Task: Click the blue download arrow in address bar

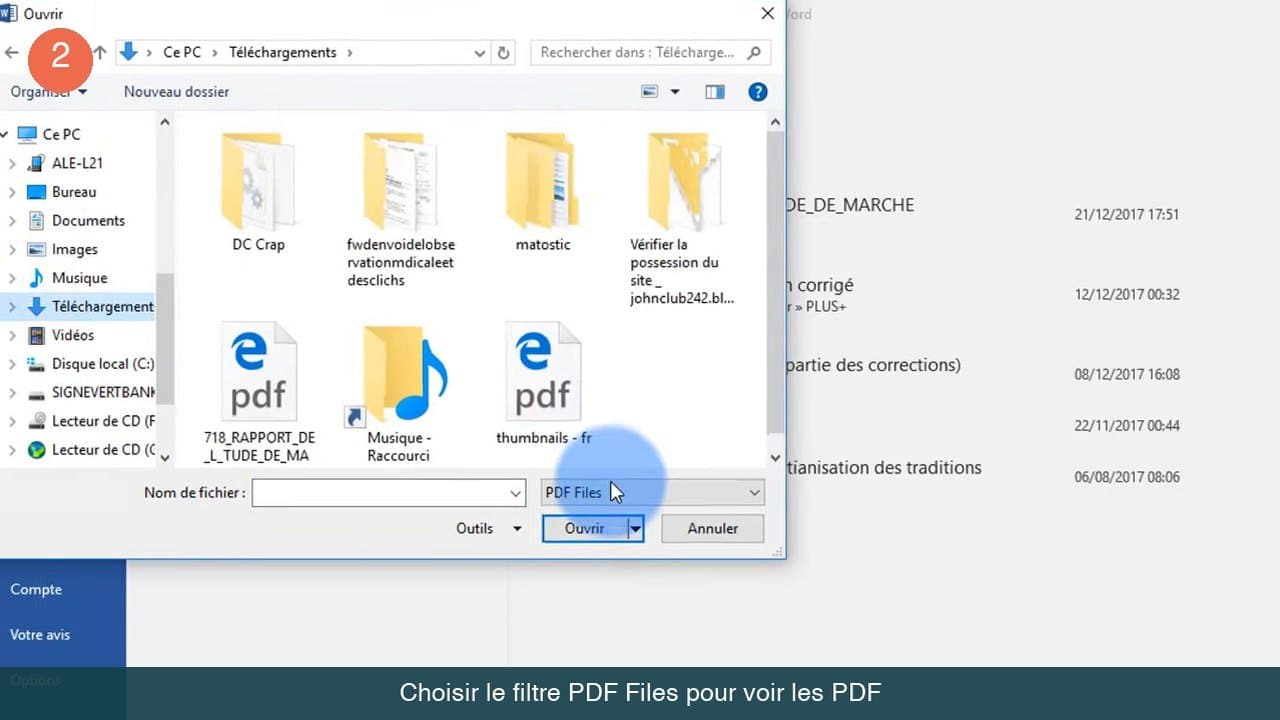Action: (x=128, y=52)
